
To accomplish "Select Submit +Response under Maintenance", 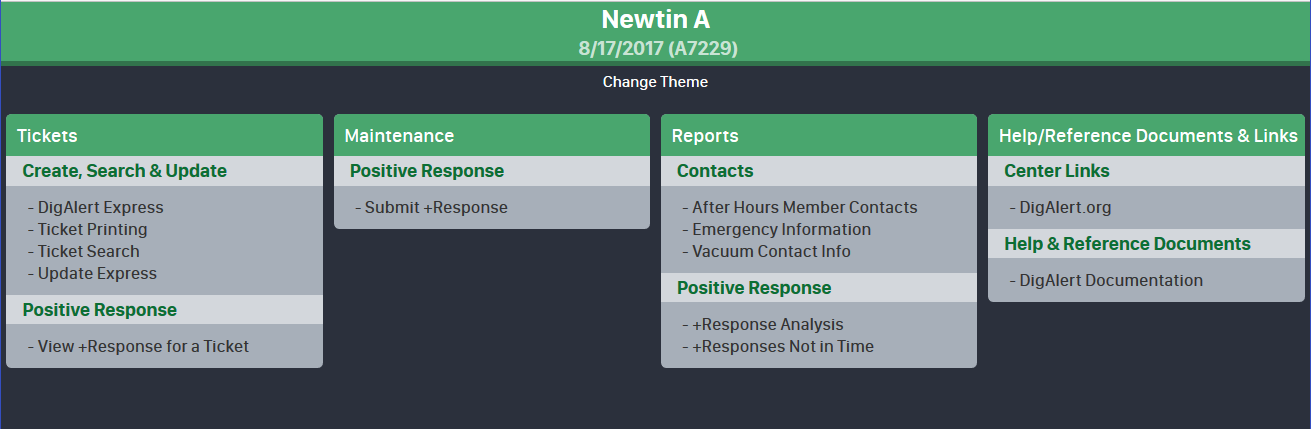I will click(436, 208).
